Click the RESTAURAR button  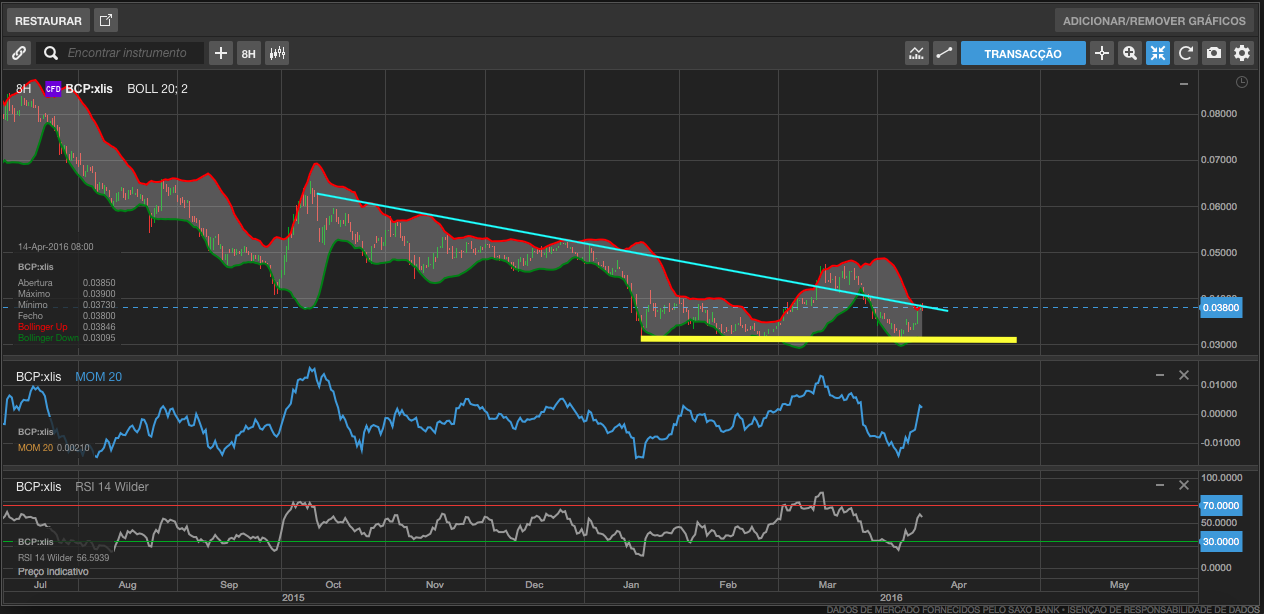tap(48, 20)
